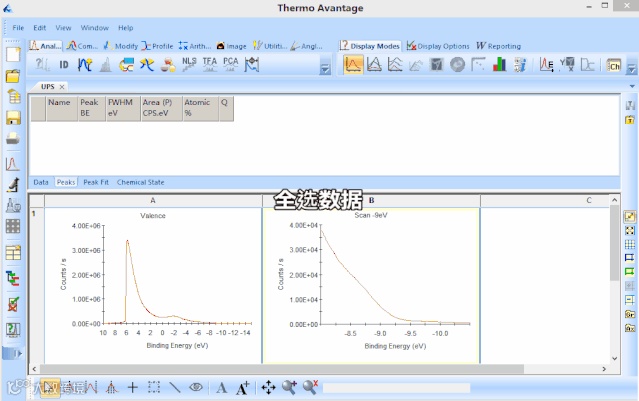Screen dimensions: 639x401
Task: Close the UPS document tab
Action: (62, 87)
